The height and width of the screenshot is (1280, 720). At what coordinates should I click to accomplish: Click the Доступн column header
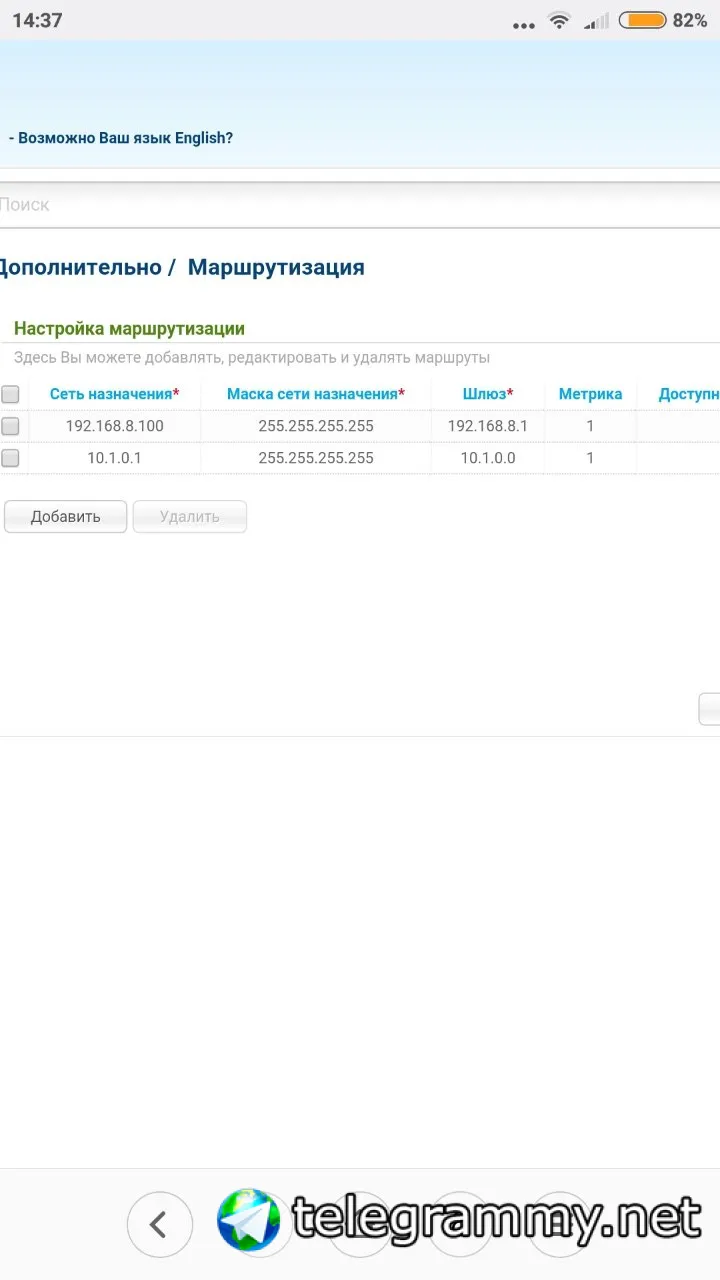[689, 394]
